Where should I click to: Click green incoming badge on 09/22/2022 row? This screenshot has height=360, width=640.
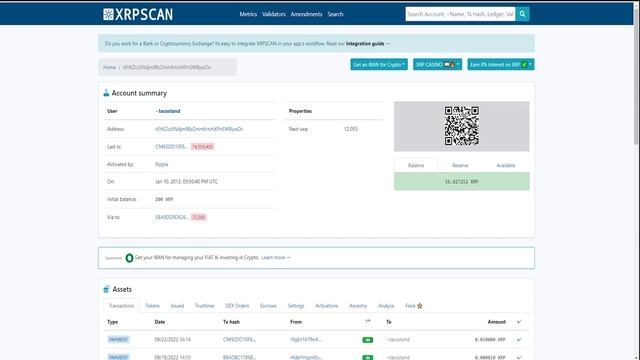(x=368, y=340)
